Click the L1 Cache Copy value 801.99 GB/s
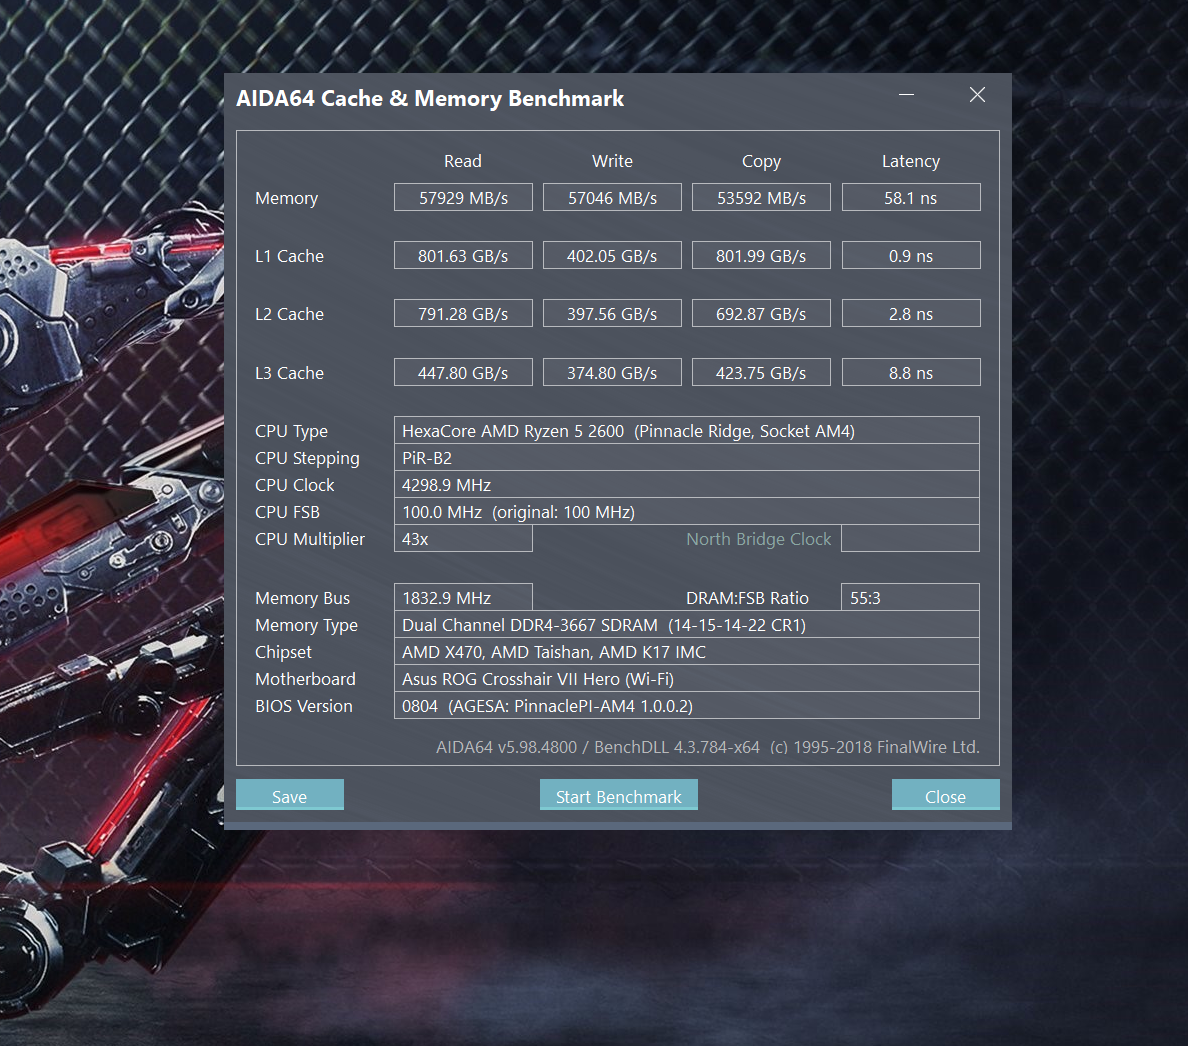 click(761, 255)
